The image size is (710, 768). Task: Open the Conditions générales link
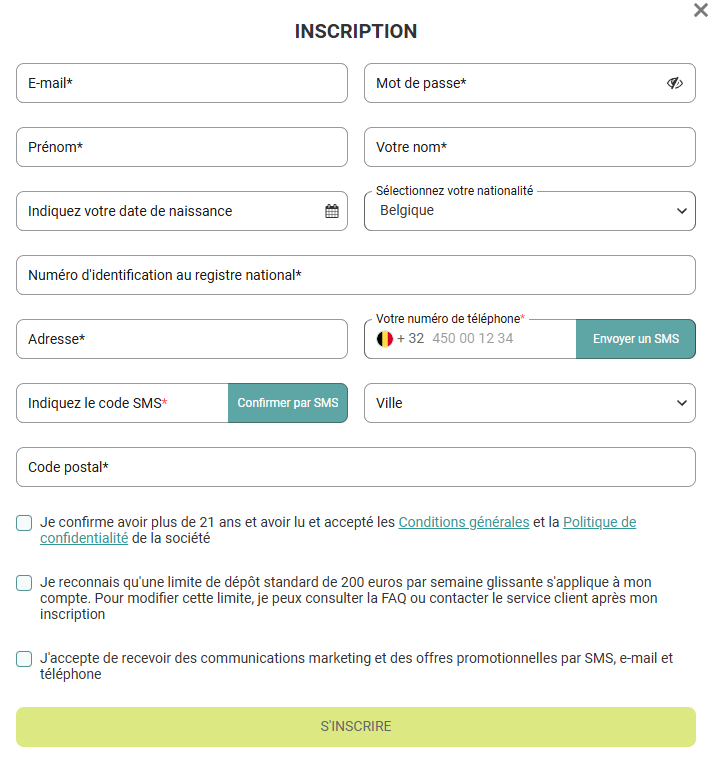point(464,522)
